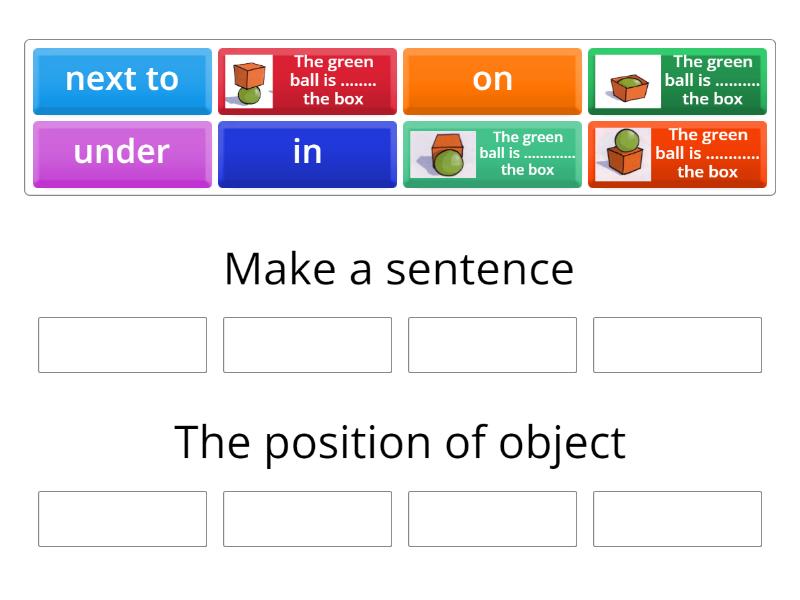Click third empty slot under Make a sentence
Screen dimensions: 800x600
[492, 345]
